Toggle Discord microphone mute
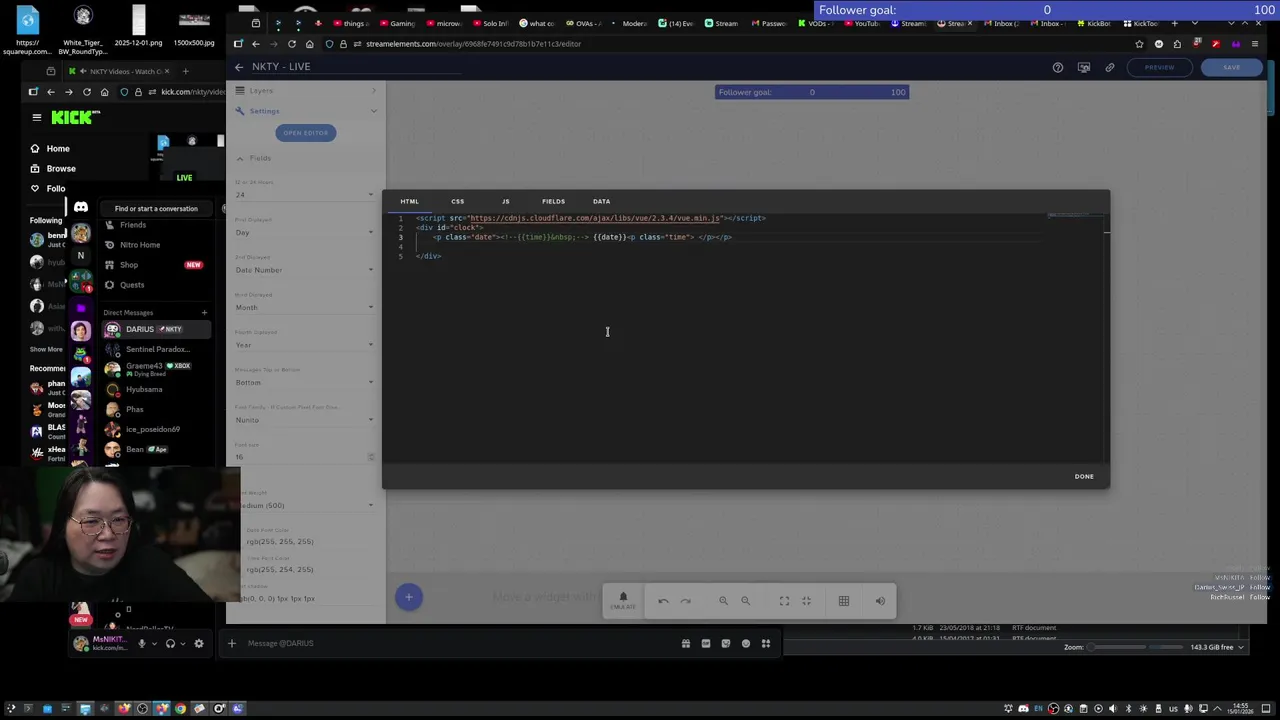The height and width of the screenshot is (720, 1280). (x=142, y=643)
